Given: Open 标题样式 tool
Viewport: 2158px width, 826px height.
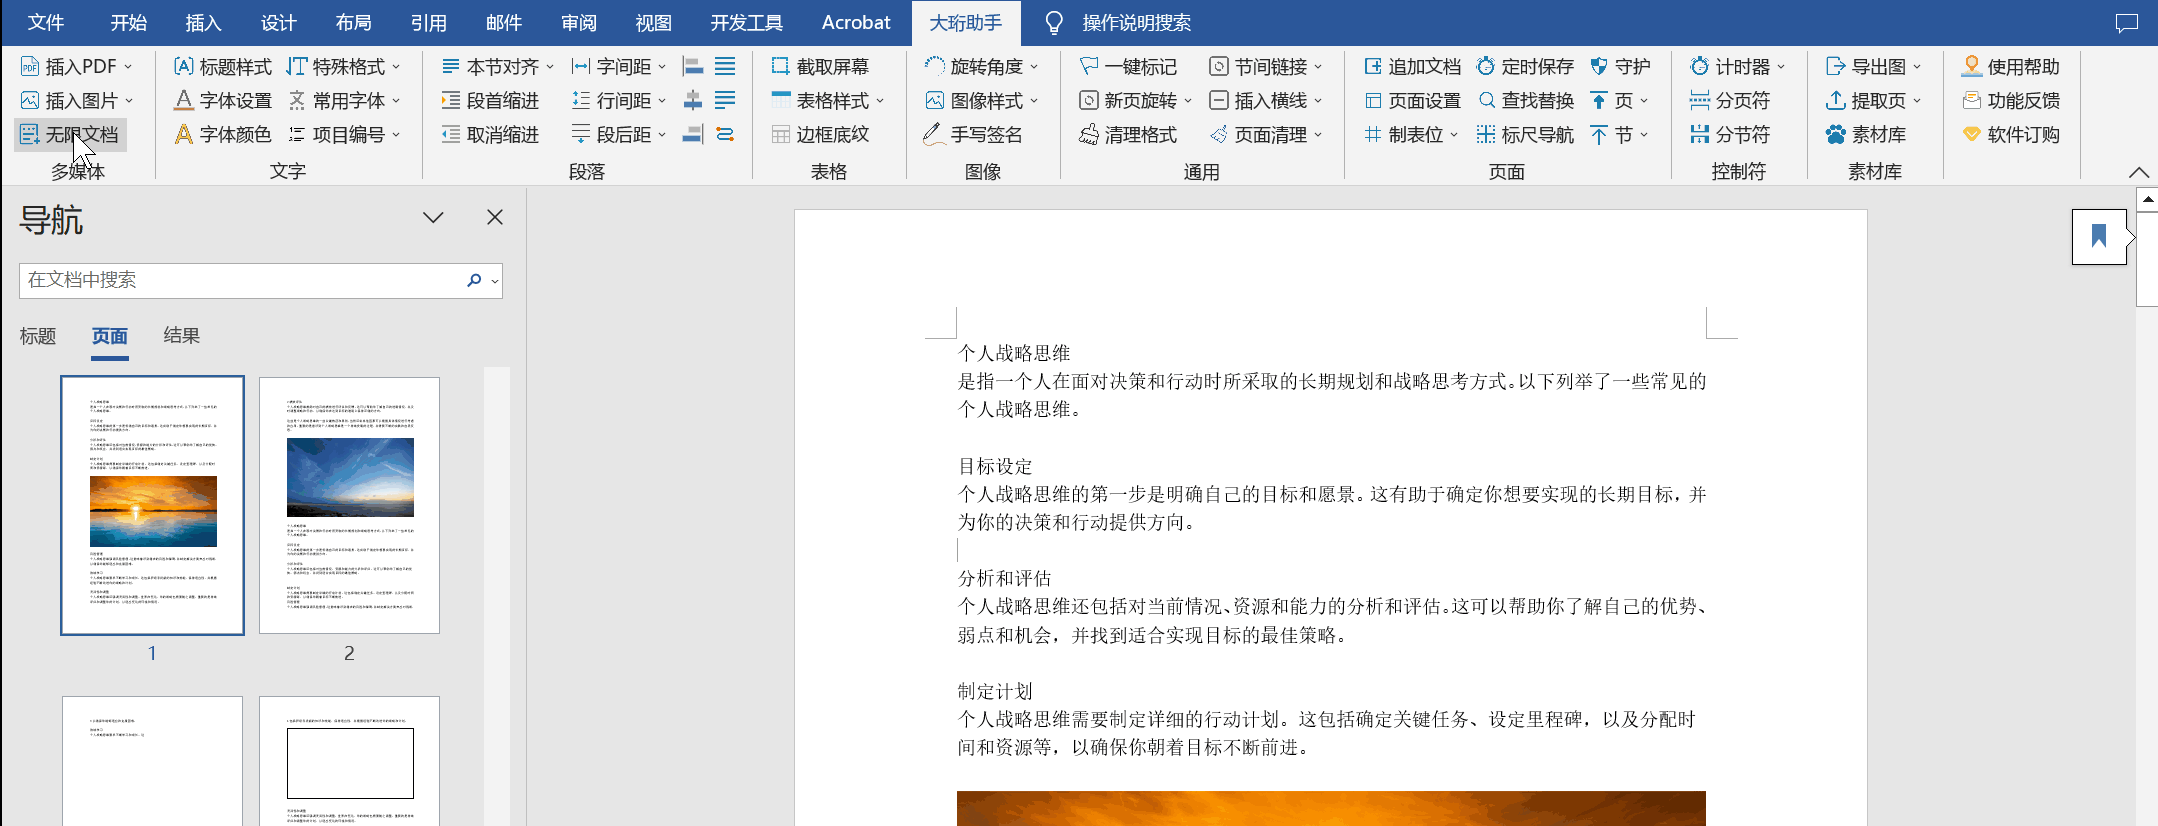Looking at the screenshot, I should point(223,67).
